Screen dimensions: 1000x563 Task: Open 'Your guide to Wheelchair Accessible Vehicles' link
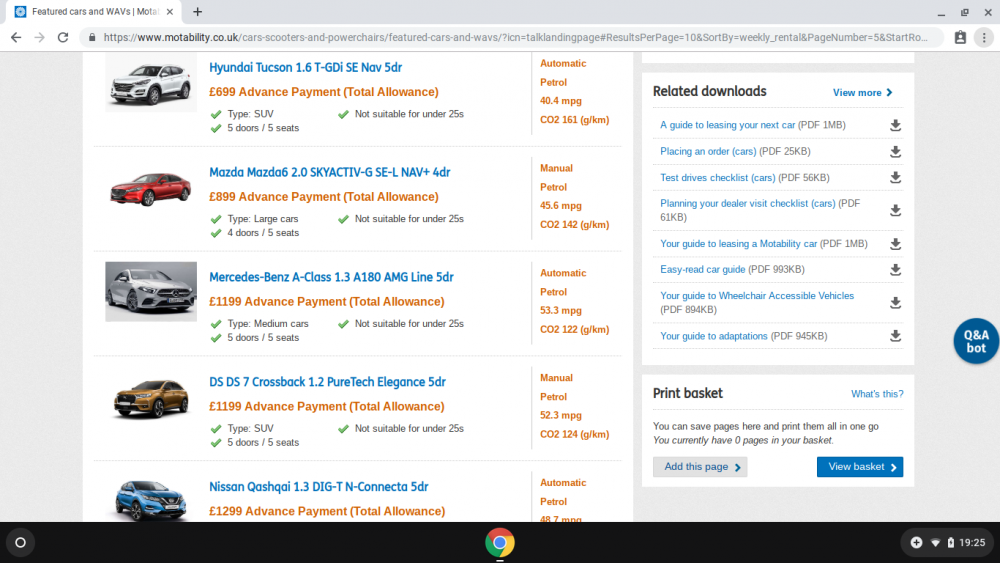pos(756,296)
